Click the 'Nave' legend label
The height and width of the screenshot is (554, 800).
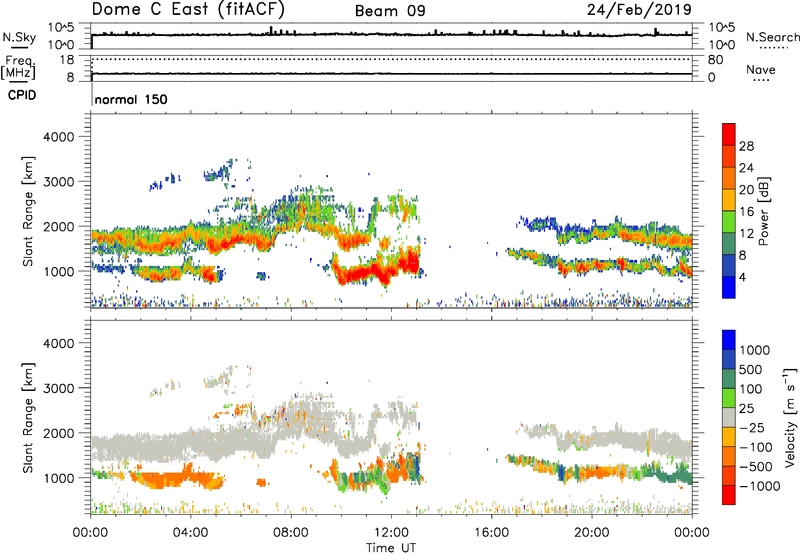[761, 69]
